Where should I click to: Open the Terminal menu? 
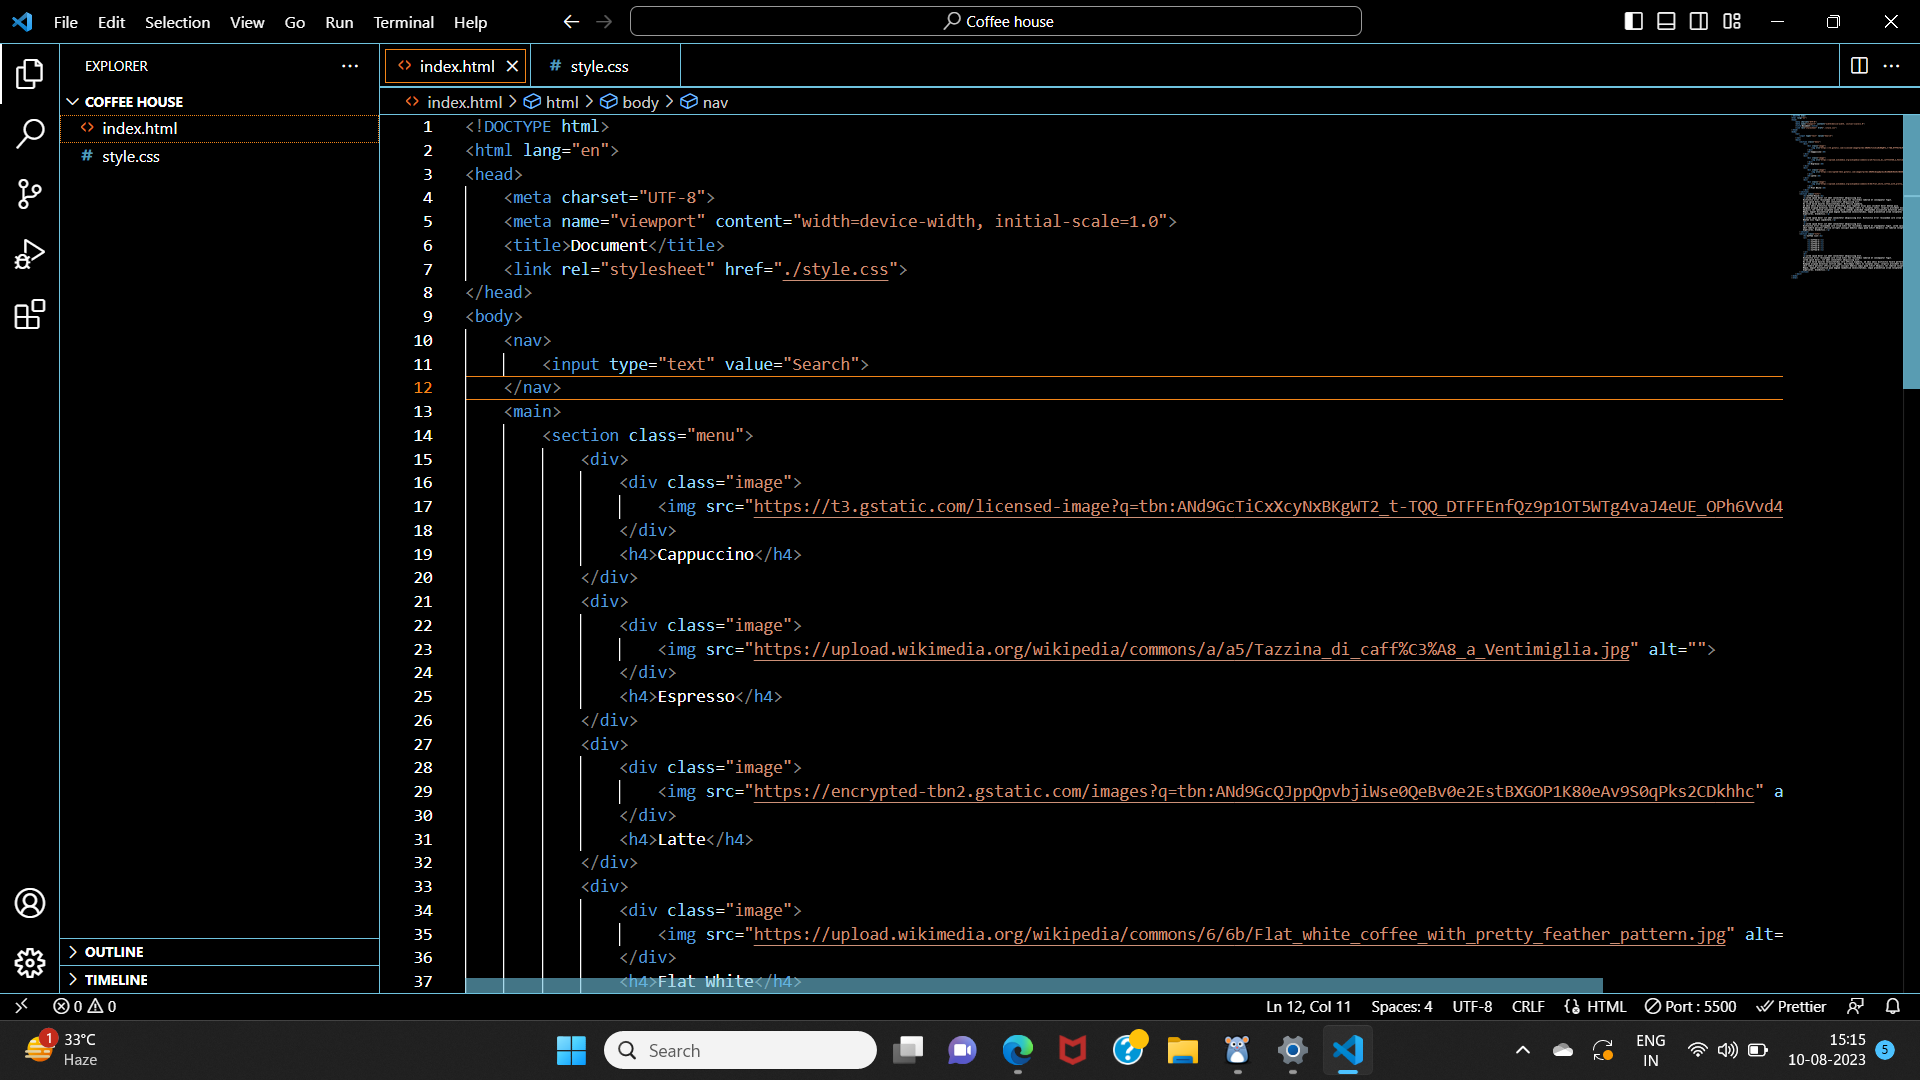(403, 22)
